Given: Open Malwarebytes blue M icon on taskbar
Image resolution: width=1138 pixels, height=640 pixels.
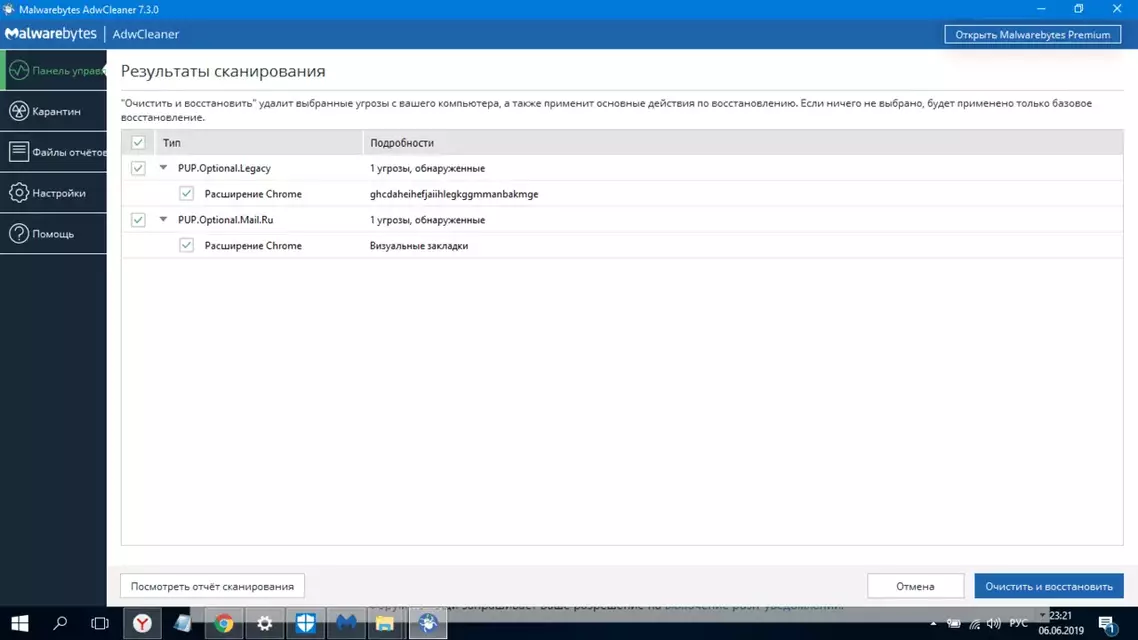Looking at the screenshot, I should [x=346, y=623].
